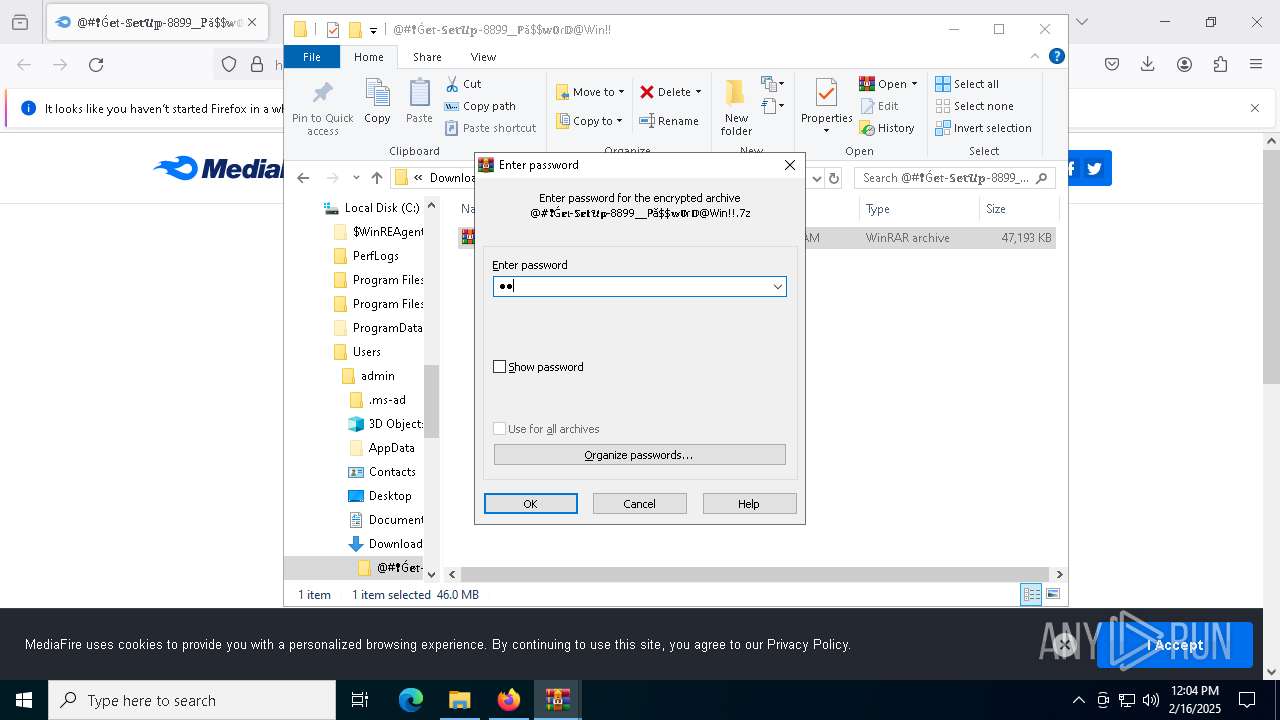Choose Paste shortcut in ribbon
Screen dimensions: 1280x720
coord(490,128)
